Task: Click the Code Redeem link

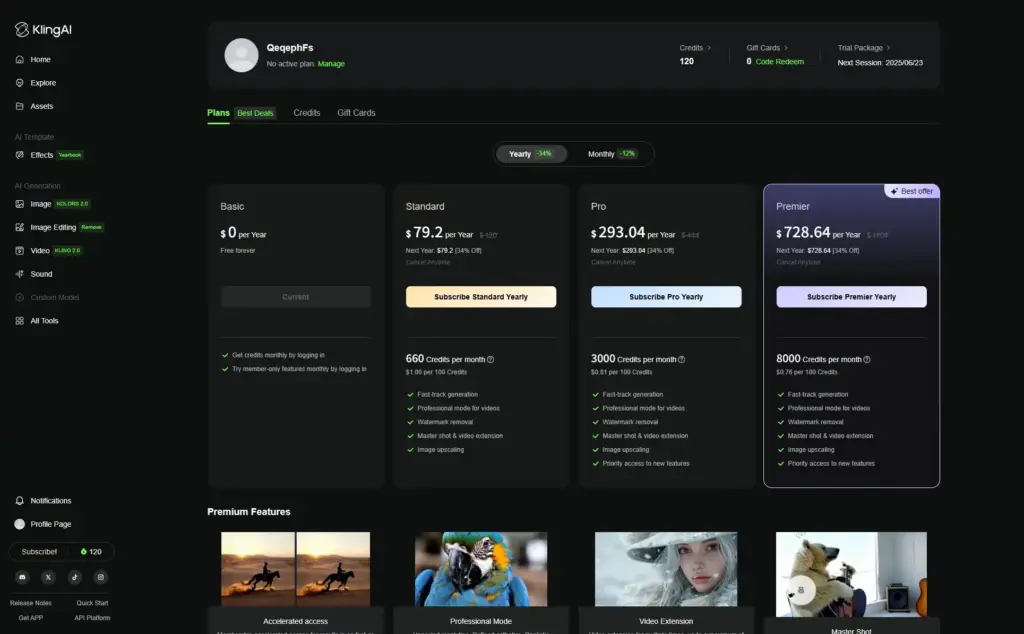Action: tap(780, 61)
